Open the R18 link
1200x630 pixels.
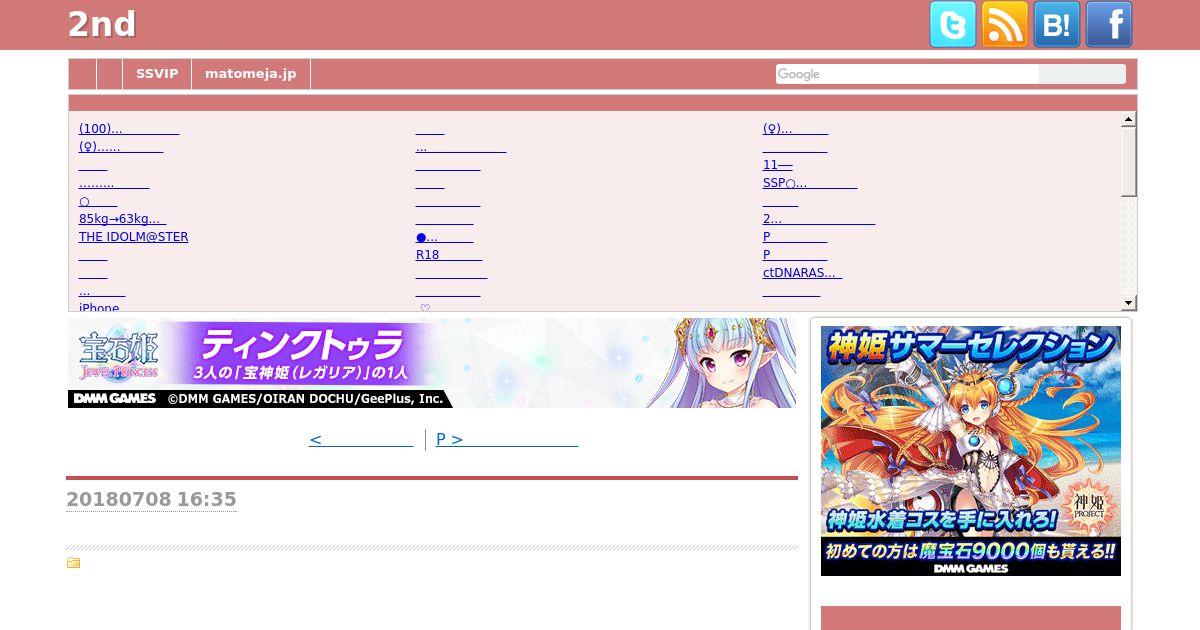449,255
